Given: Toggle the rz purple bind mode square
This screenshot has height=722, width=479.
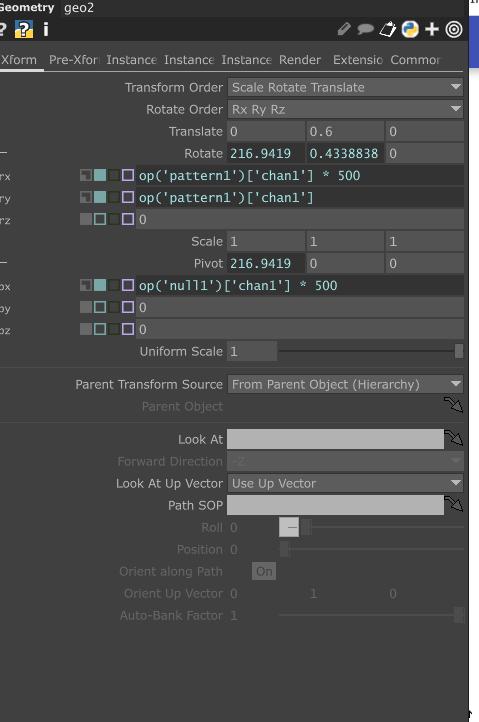Looking at the screenshot, I should click(128, 219).
